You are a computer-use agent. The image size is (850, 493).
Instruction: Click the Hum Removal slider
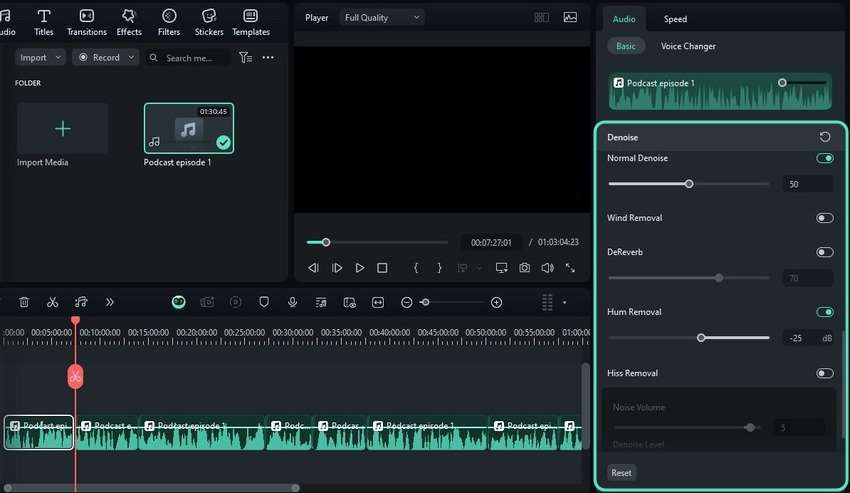pyautogui.click(x=688, y=338)
